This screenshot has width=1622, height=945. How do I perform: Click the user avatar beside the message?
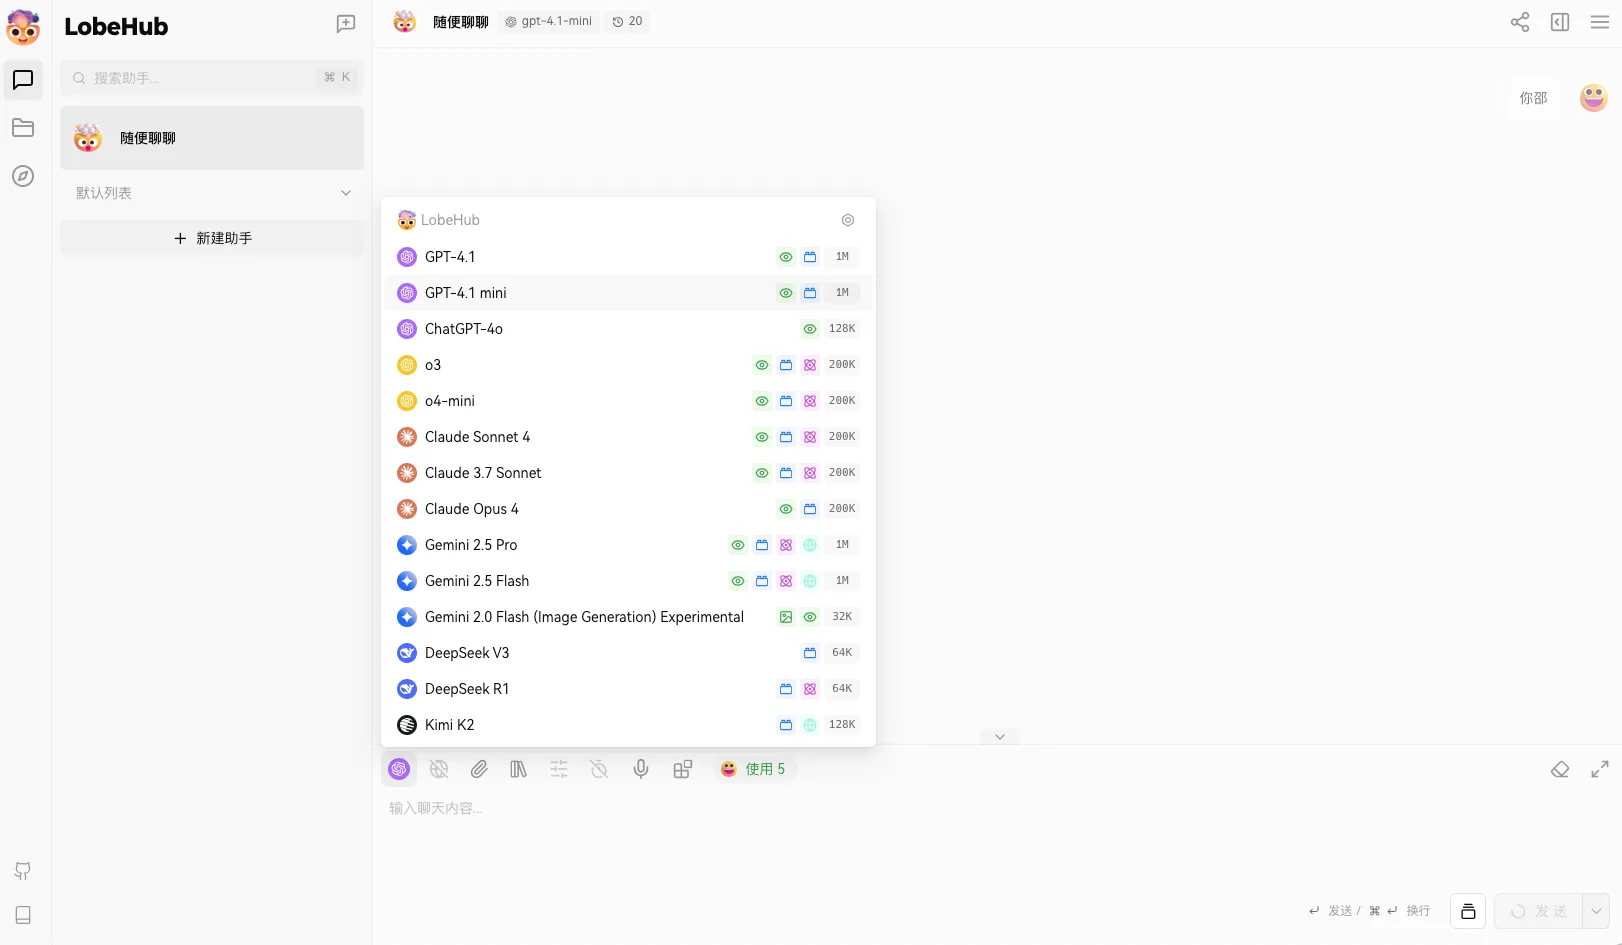pos(1594,98)
